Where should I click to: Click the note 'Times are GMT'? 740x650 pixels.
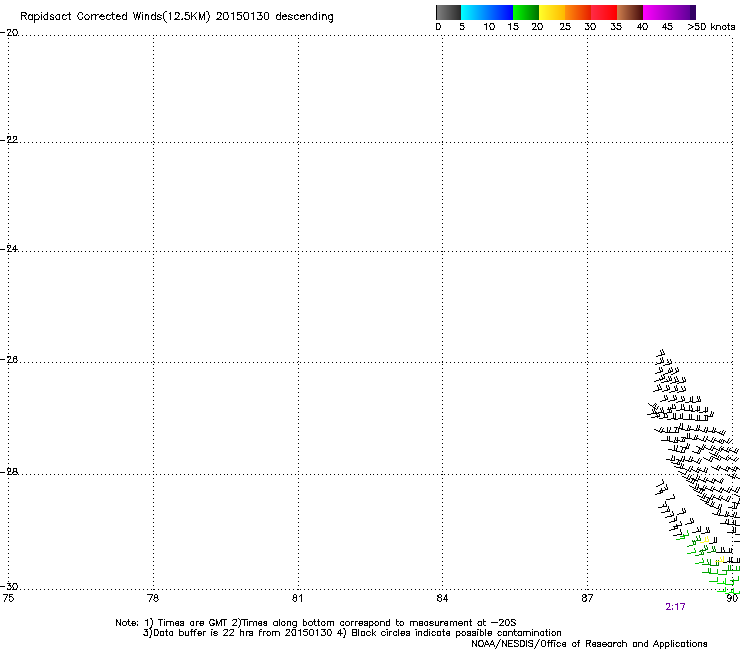click(x=193, y=623)
